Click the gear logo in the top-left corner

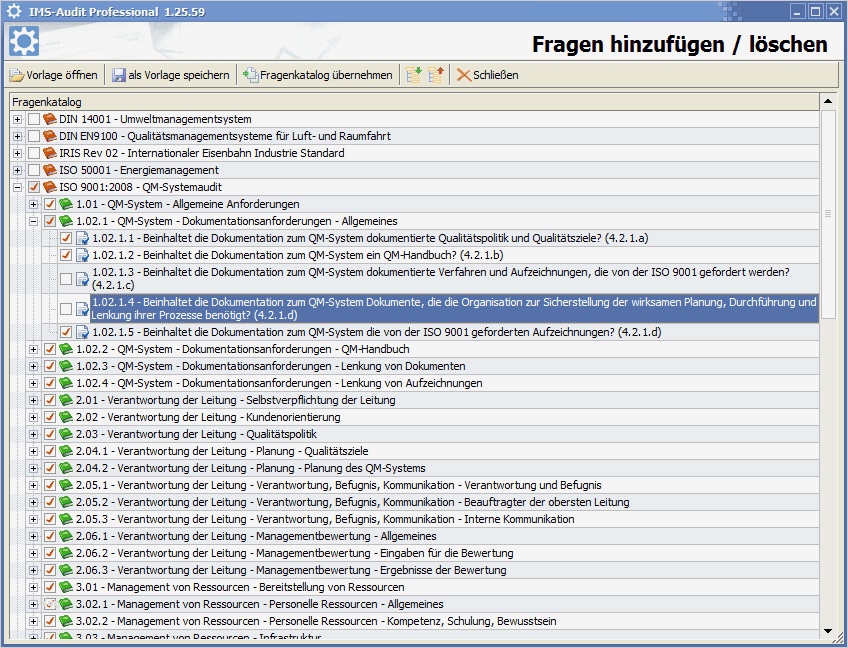pyautogui.click(x=23, y=42)
